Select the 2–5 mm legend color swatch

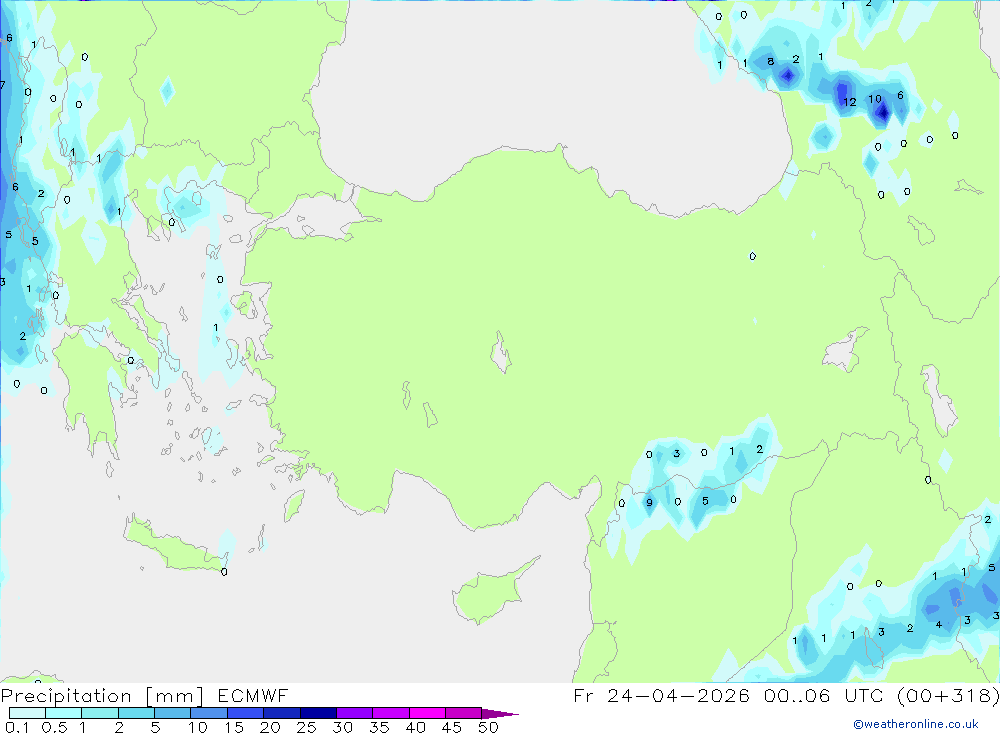136,713
